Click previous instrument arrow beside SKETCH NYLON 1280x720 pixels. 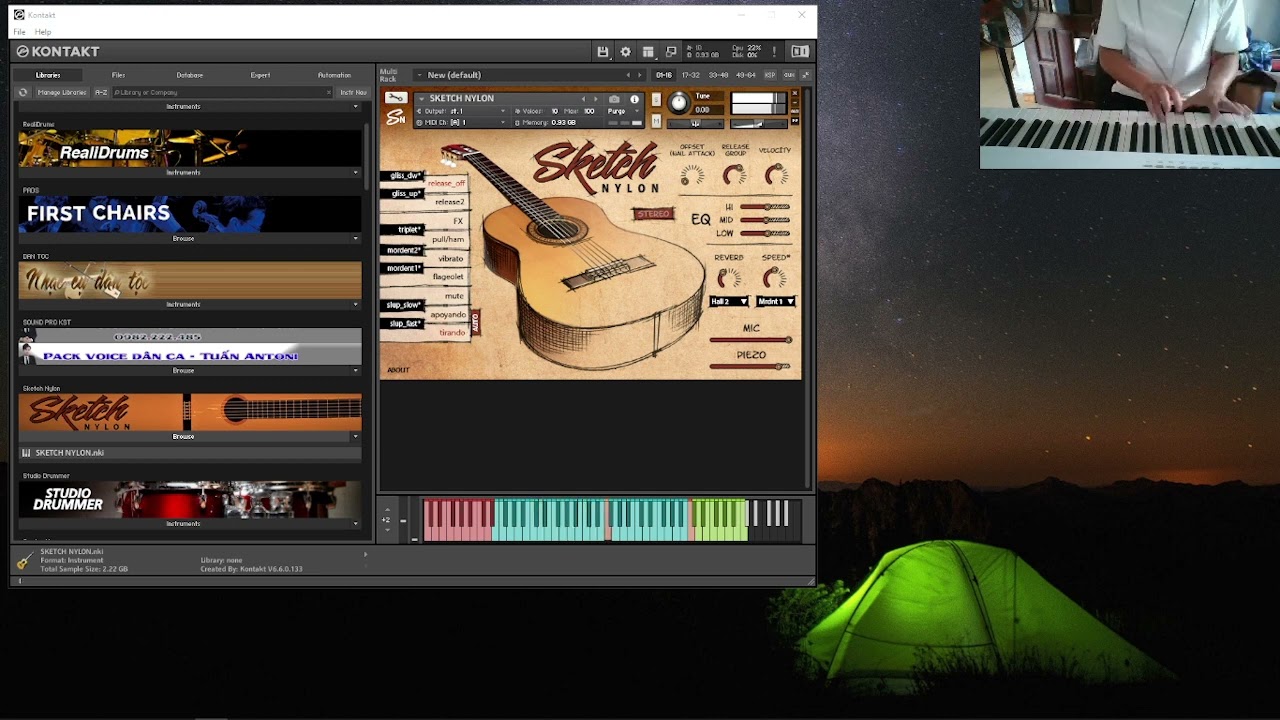584,99
